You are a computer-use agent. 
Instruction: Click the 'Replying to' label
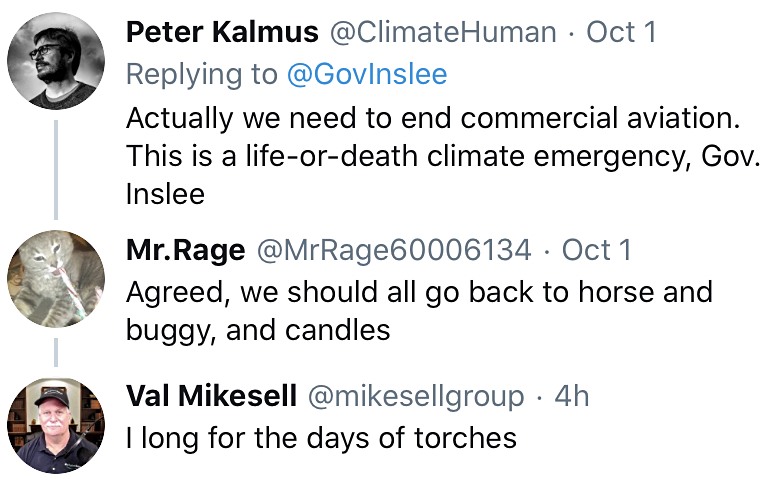click(203, 74)
